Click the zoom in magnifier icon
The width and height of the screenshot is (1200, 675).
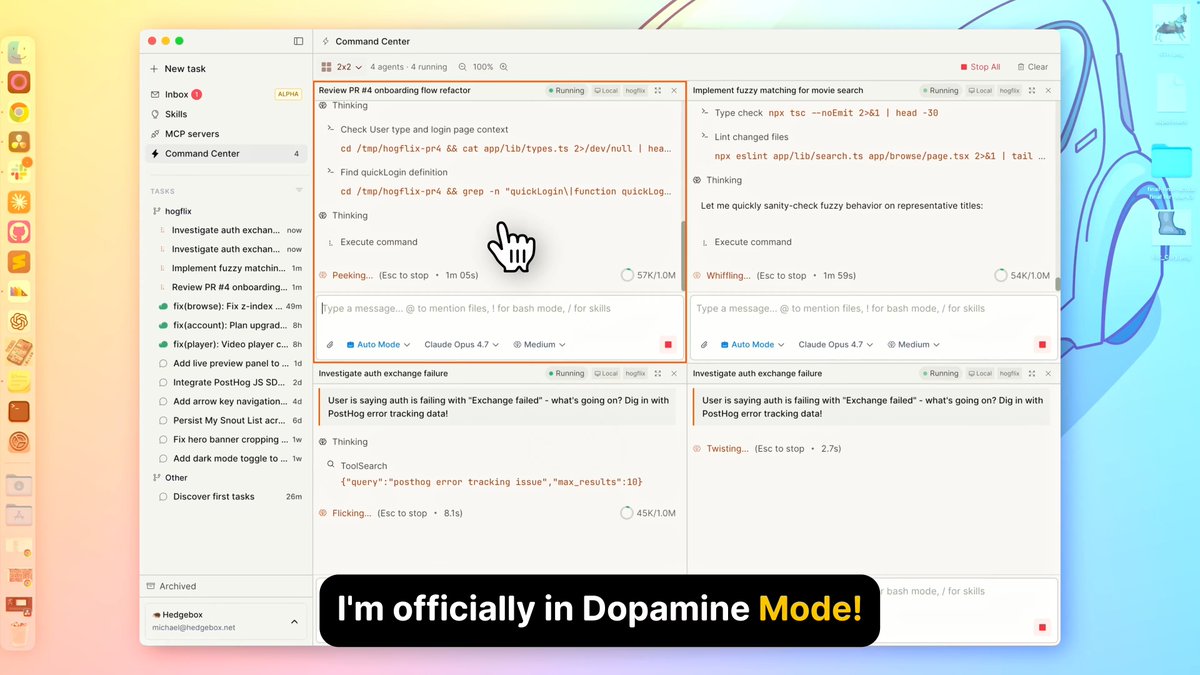tap(506, 67)
